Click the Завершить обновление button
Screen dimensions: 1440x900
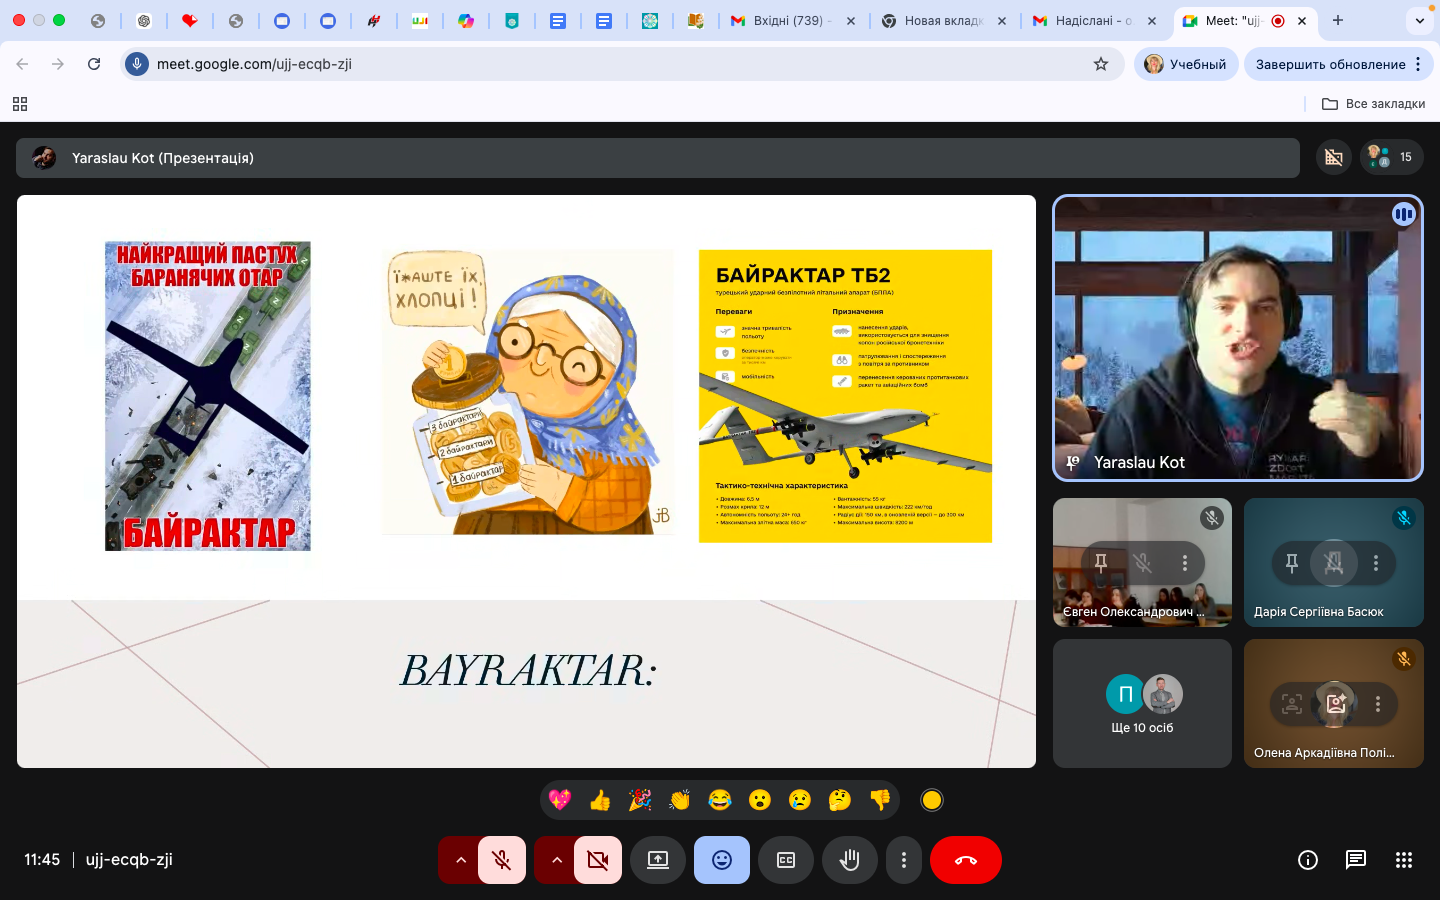[1330, 64]
